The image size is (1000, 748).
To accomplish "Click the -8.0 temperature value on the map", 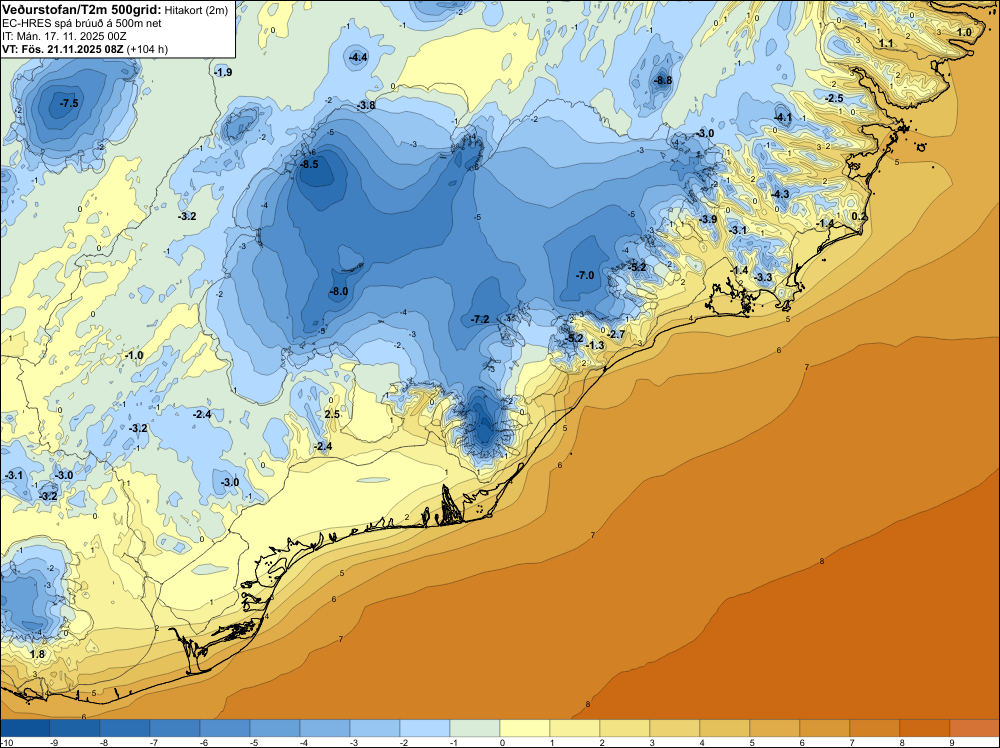I will click(339, 291).
